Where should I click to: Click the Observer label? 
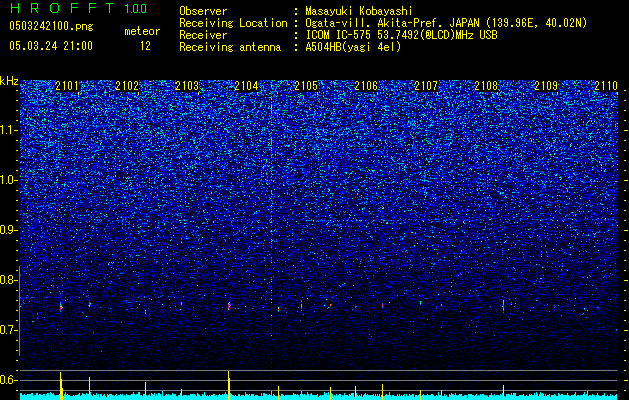[203, 11]
